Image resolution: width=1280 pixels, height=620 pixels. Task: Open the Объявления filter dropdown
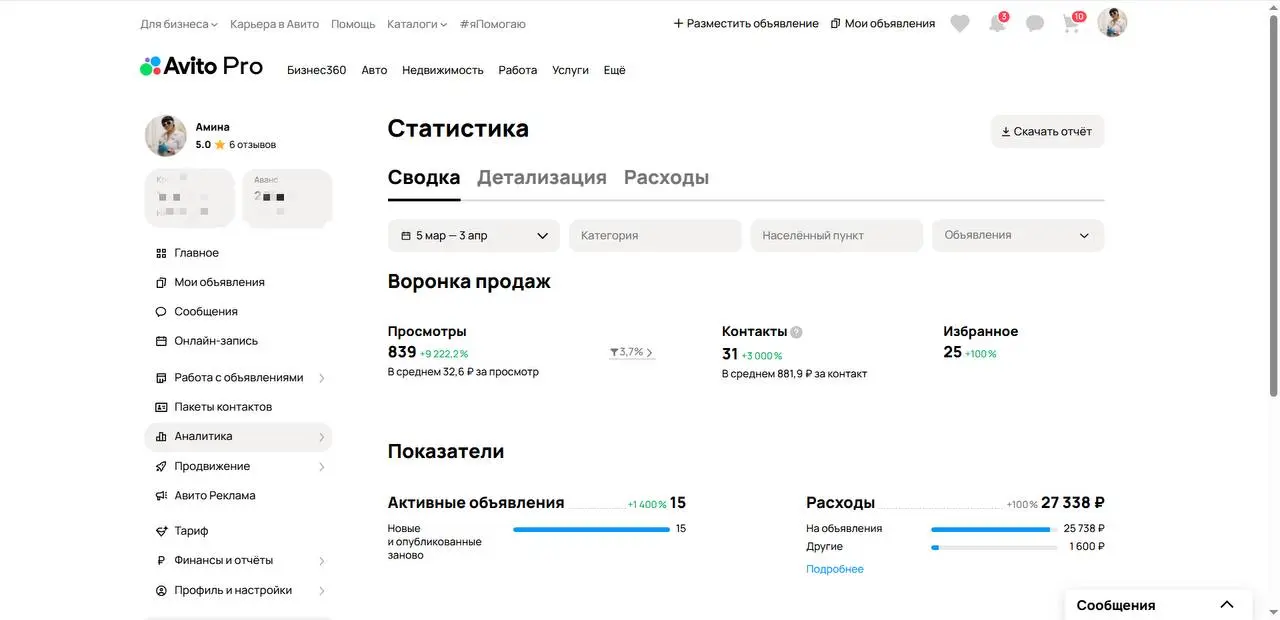pos(1018,236)
